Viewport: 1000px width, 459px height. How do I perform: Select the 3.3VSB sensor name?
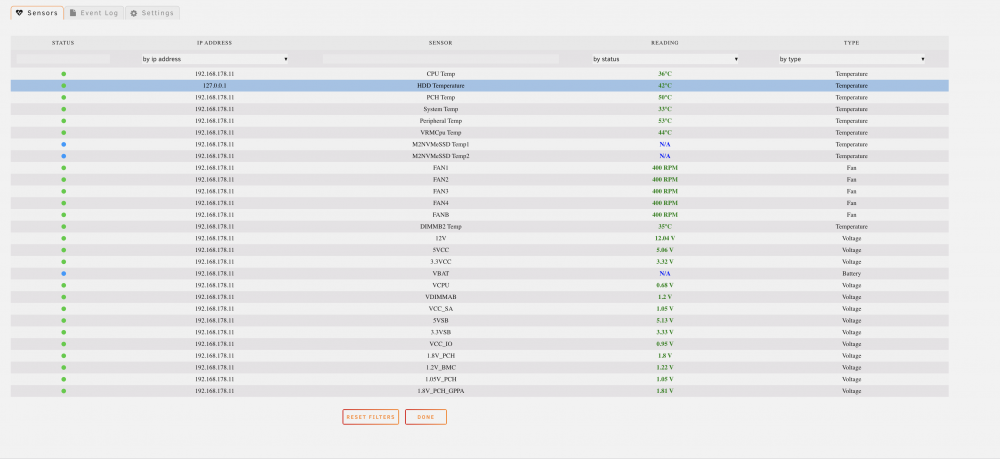click(x=440, y=332)
